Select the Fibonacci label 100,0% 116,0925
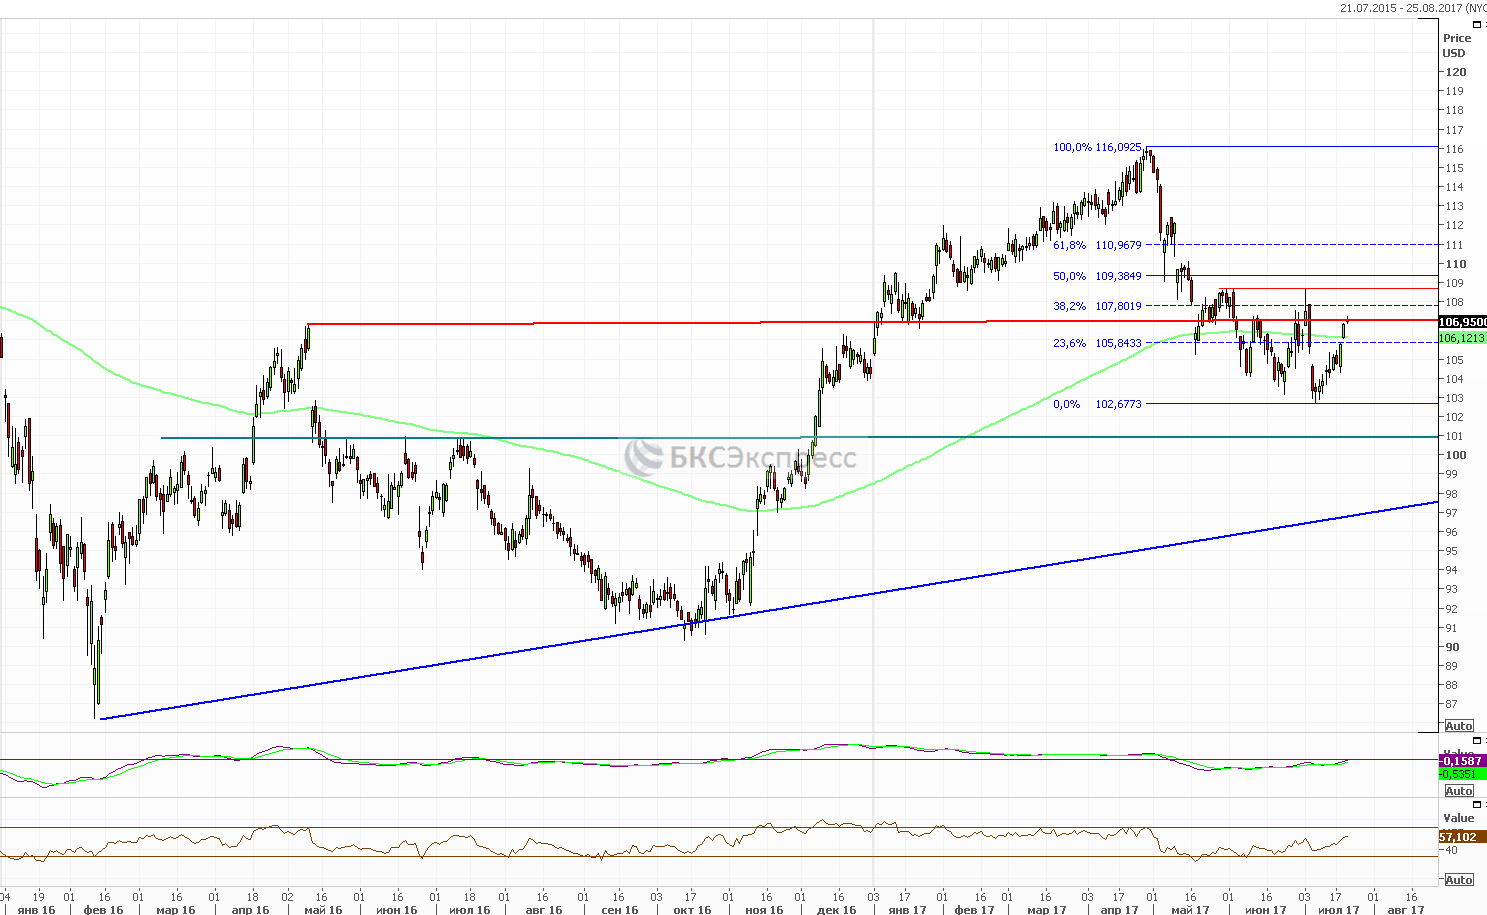 coord(1097,147)
